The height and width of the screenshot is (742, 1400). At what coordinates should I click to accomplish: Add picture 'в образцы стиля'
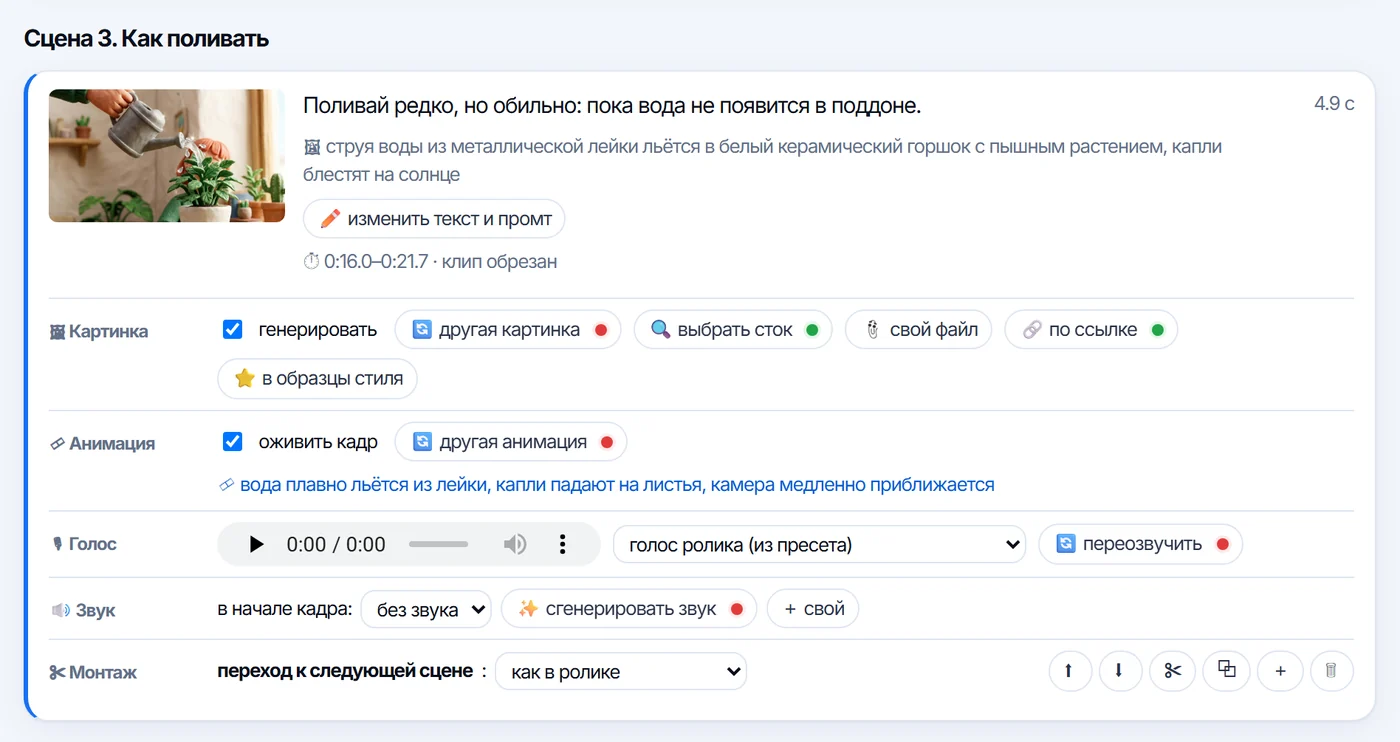coord(317,378)
